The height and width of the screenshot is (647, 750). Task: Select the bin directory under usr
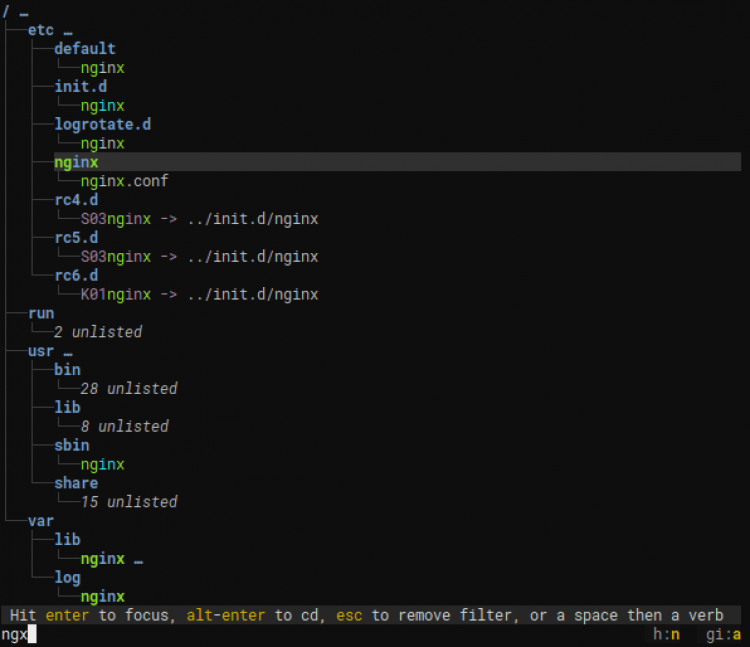tap(67, 370)
